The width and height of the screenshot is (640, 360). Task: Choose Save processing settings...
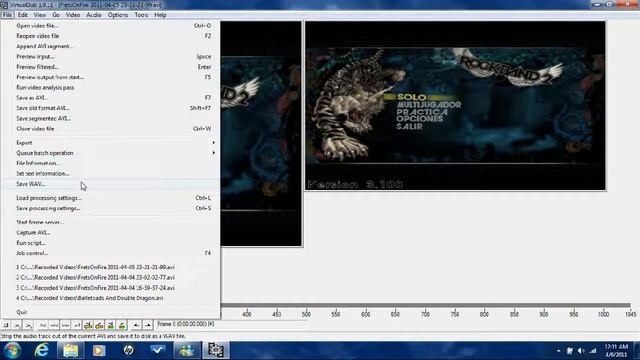click(110, 208)
